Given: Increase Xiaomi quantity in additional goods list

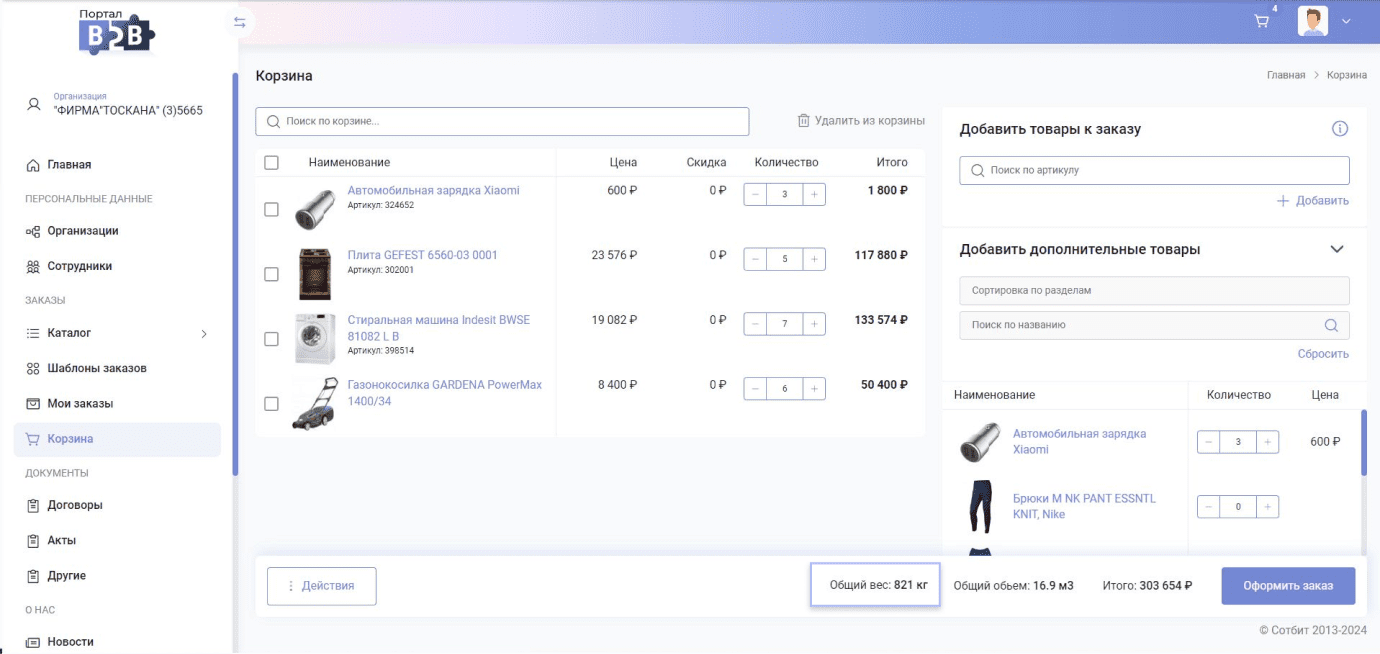Looking at the screenshot, I should click(1268, 442).
